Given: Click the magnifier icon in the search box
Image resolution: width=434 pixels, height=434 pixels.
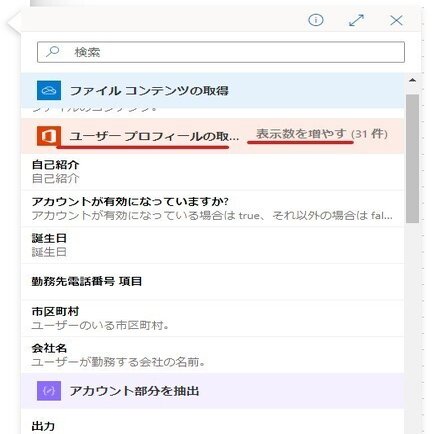Looking at the screenshot, I should 53,52.
